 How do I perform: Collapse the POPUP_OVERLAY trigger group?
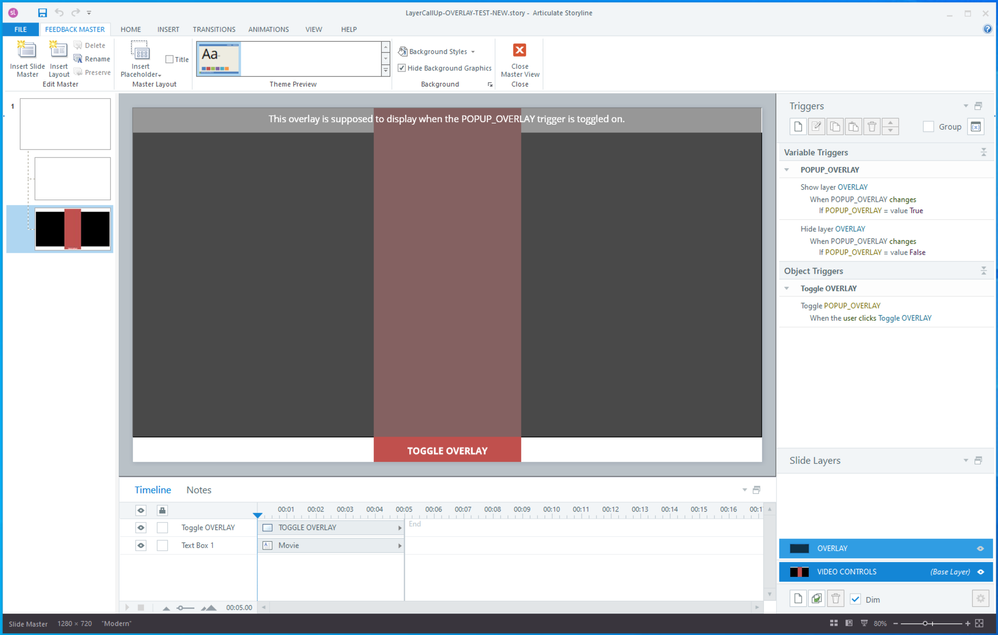[786, 170]
